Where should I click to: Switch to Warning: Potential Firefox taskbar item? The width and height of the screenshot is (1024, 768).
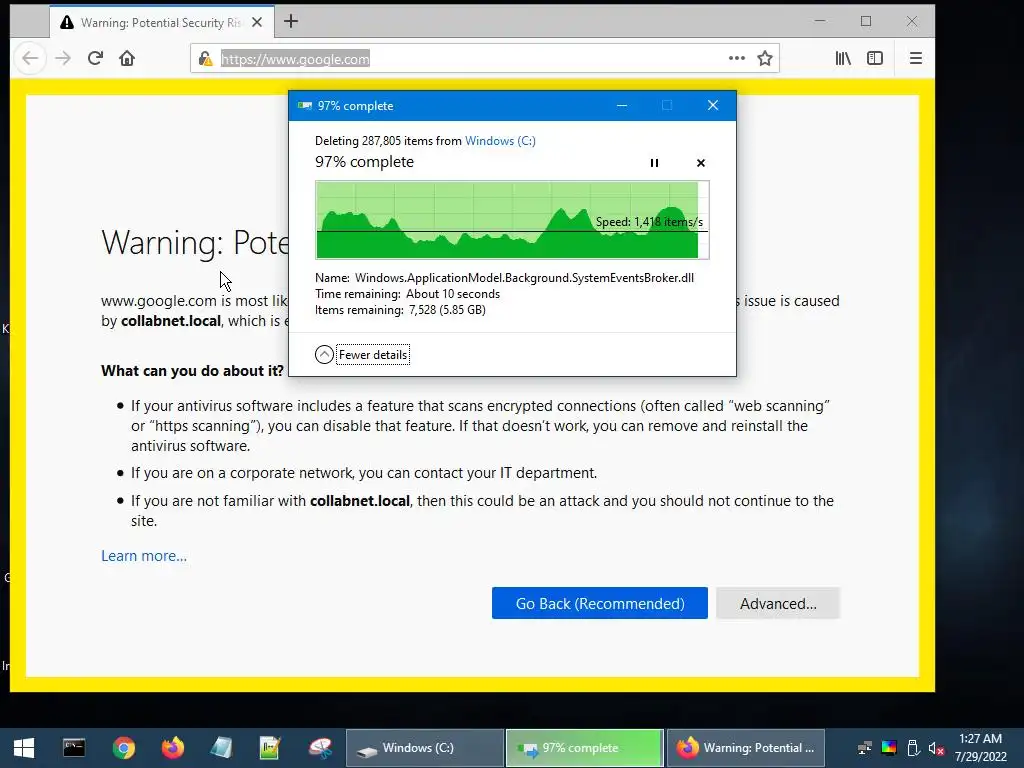click(x=746, y=748)
